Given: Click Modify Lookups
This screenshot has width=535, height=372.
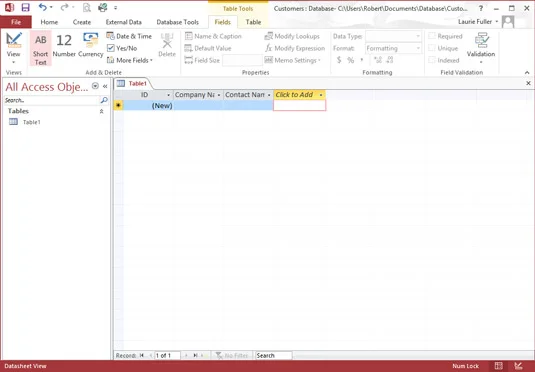Looking at the screenshot, I should (x=292, y=36).
